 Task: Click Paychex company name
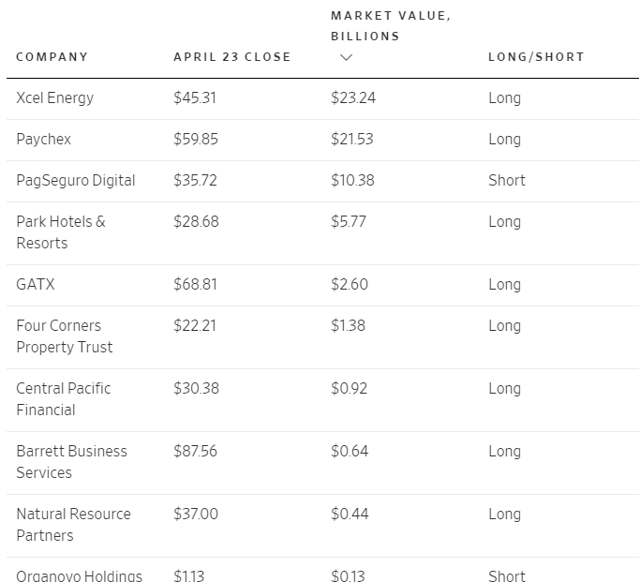[x=43, y=139]
